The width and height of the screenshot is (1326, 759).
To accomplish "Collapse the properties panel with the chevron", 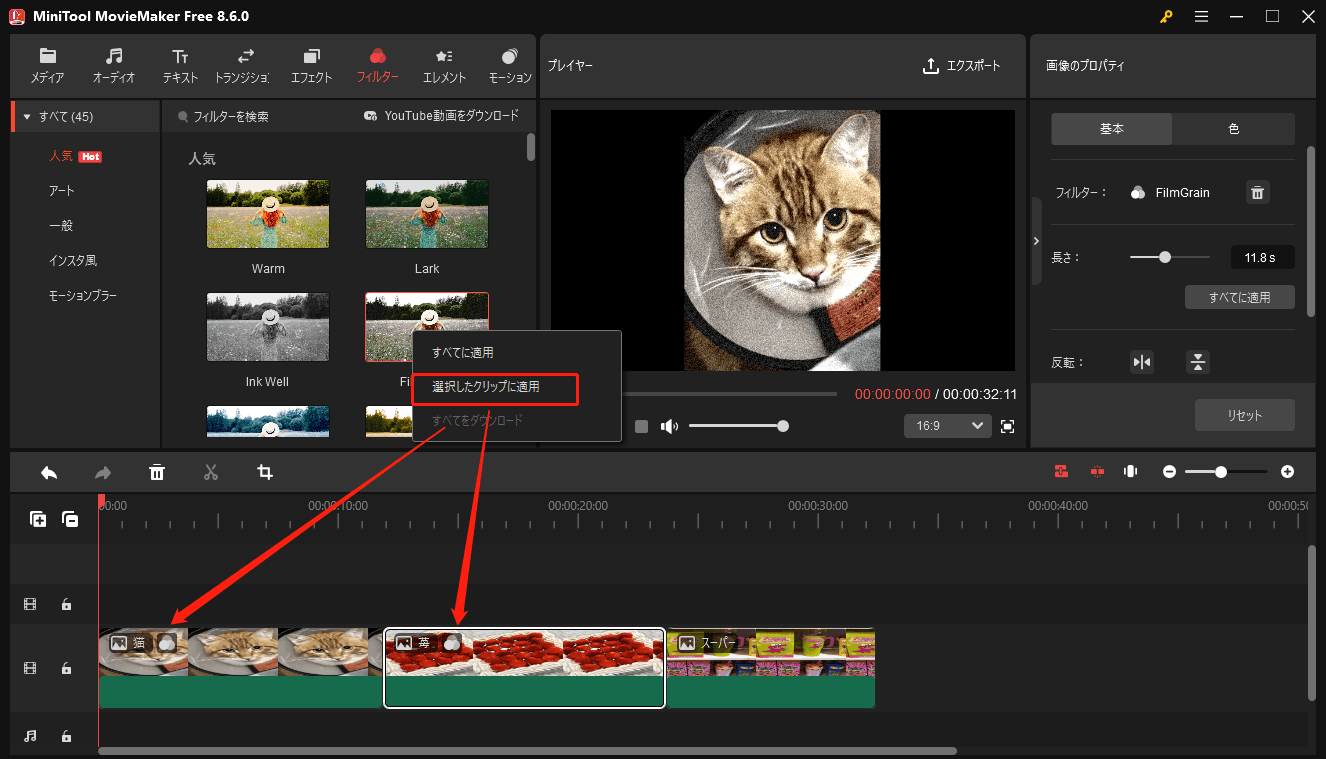I will click(1036, 240).
